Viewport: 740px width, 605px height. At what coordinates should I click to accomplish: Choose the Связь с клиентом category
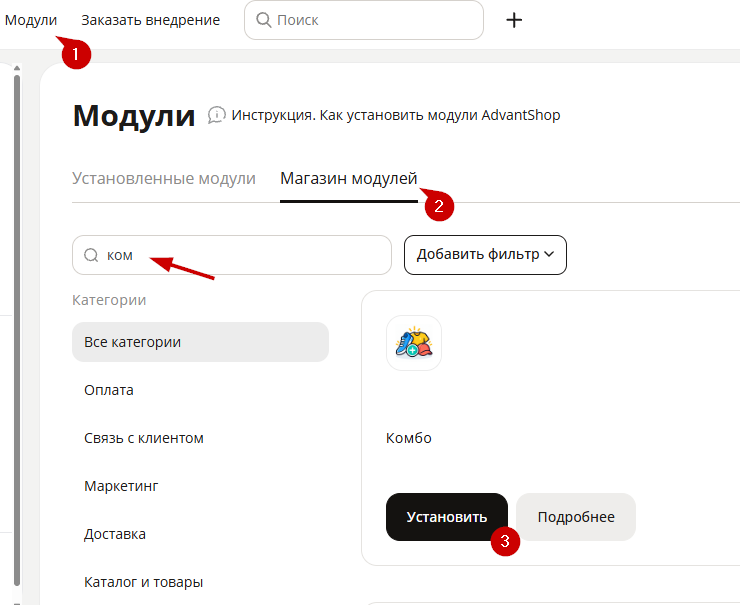point(143,438)
